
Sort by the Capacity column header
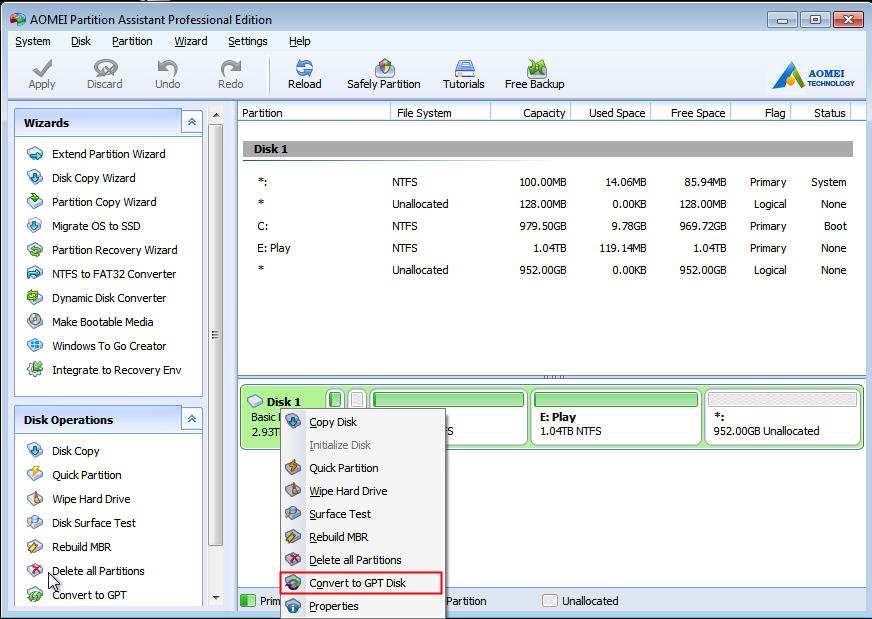click(x=531, y=113)
